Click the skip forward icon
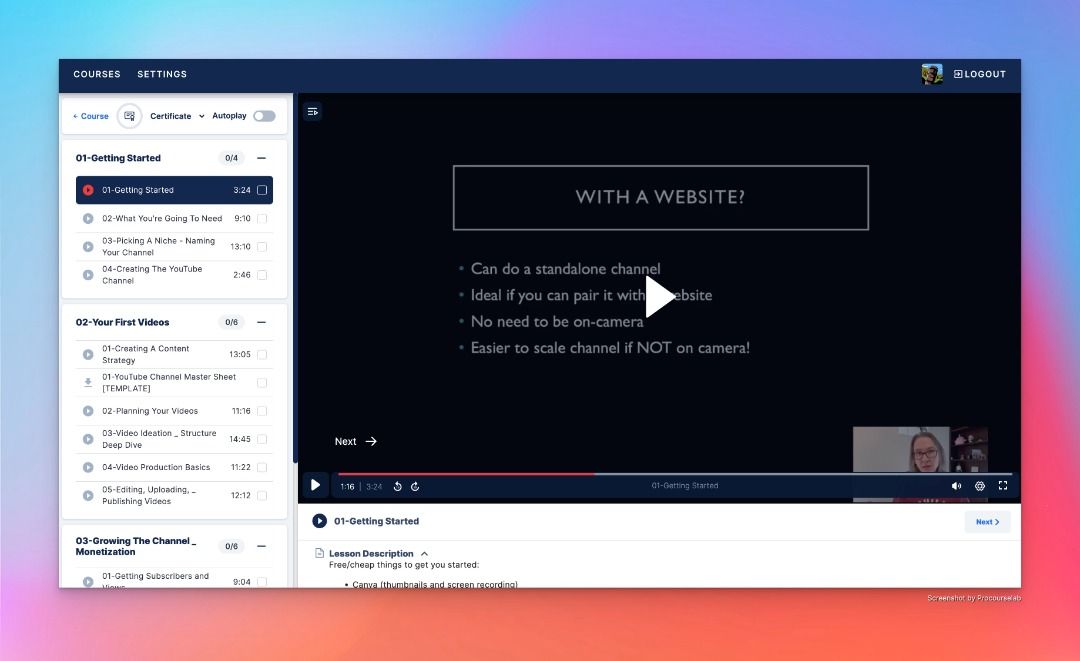This screenshot has height=661, width=1080. click(x=415, y=486)
